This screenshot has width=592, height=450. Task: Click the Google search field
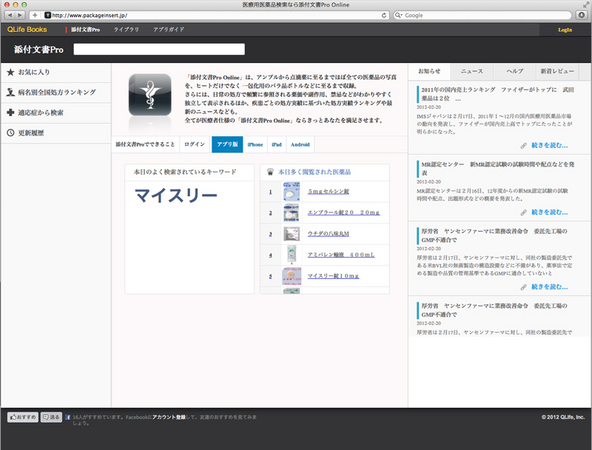coord(482,15)
